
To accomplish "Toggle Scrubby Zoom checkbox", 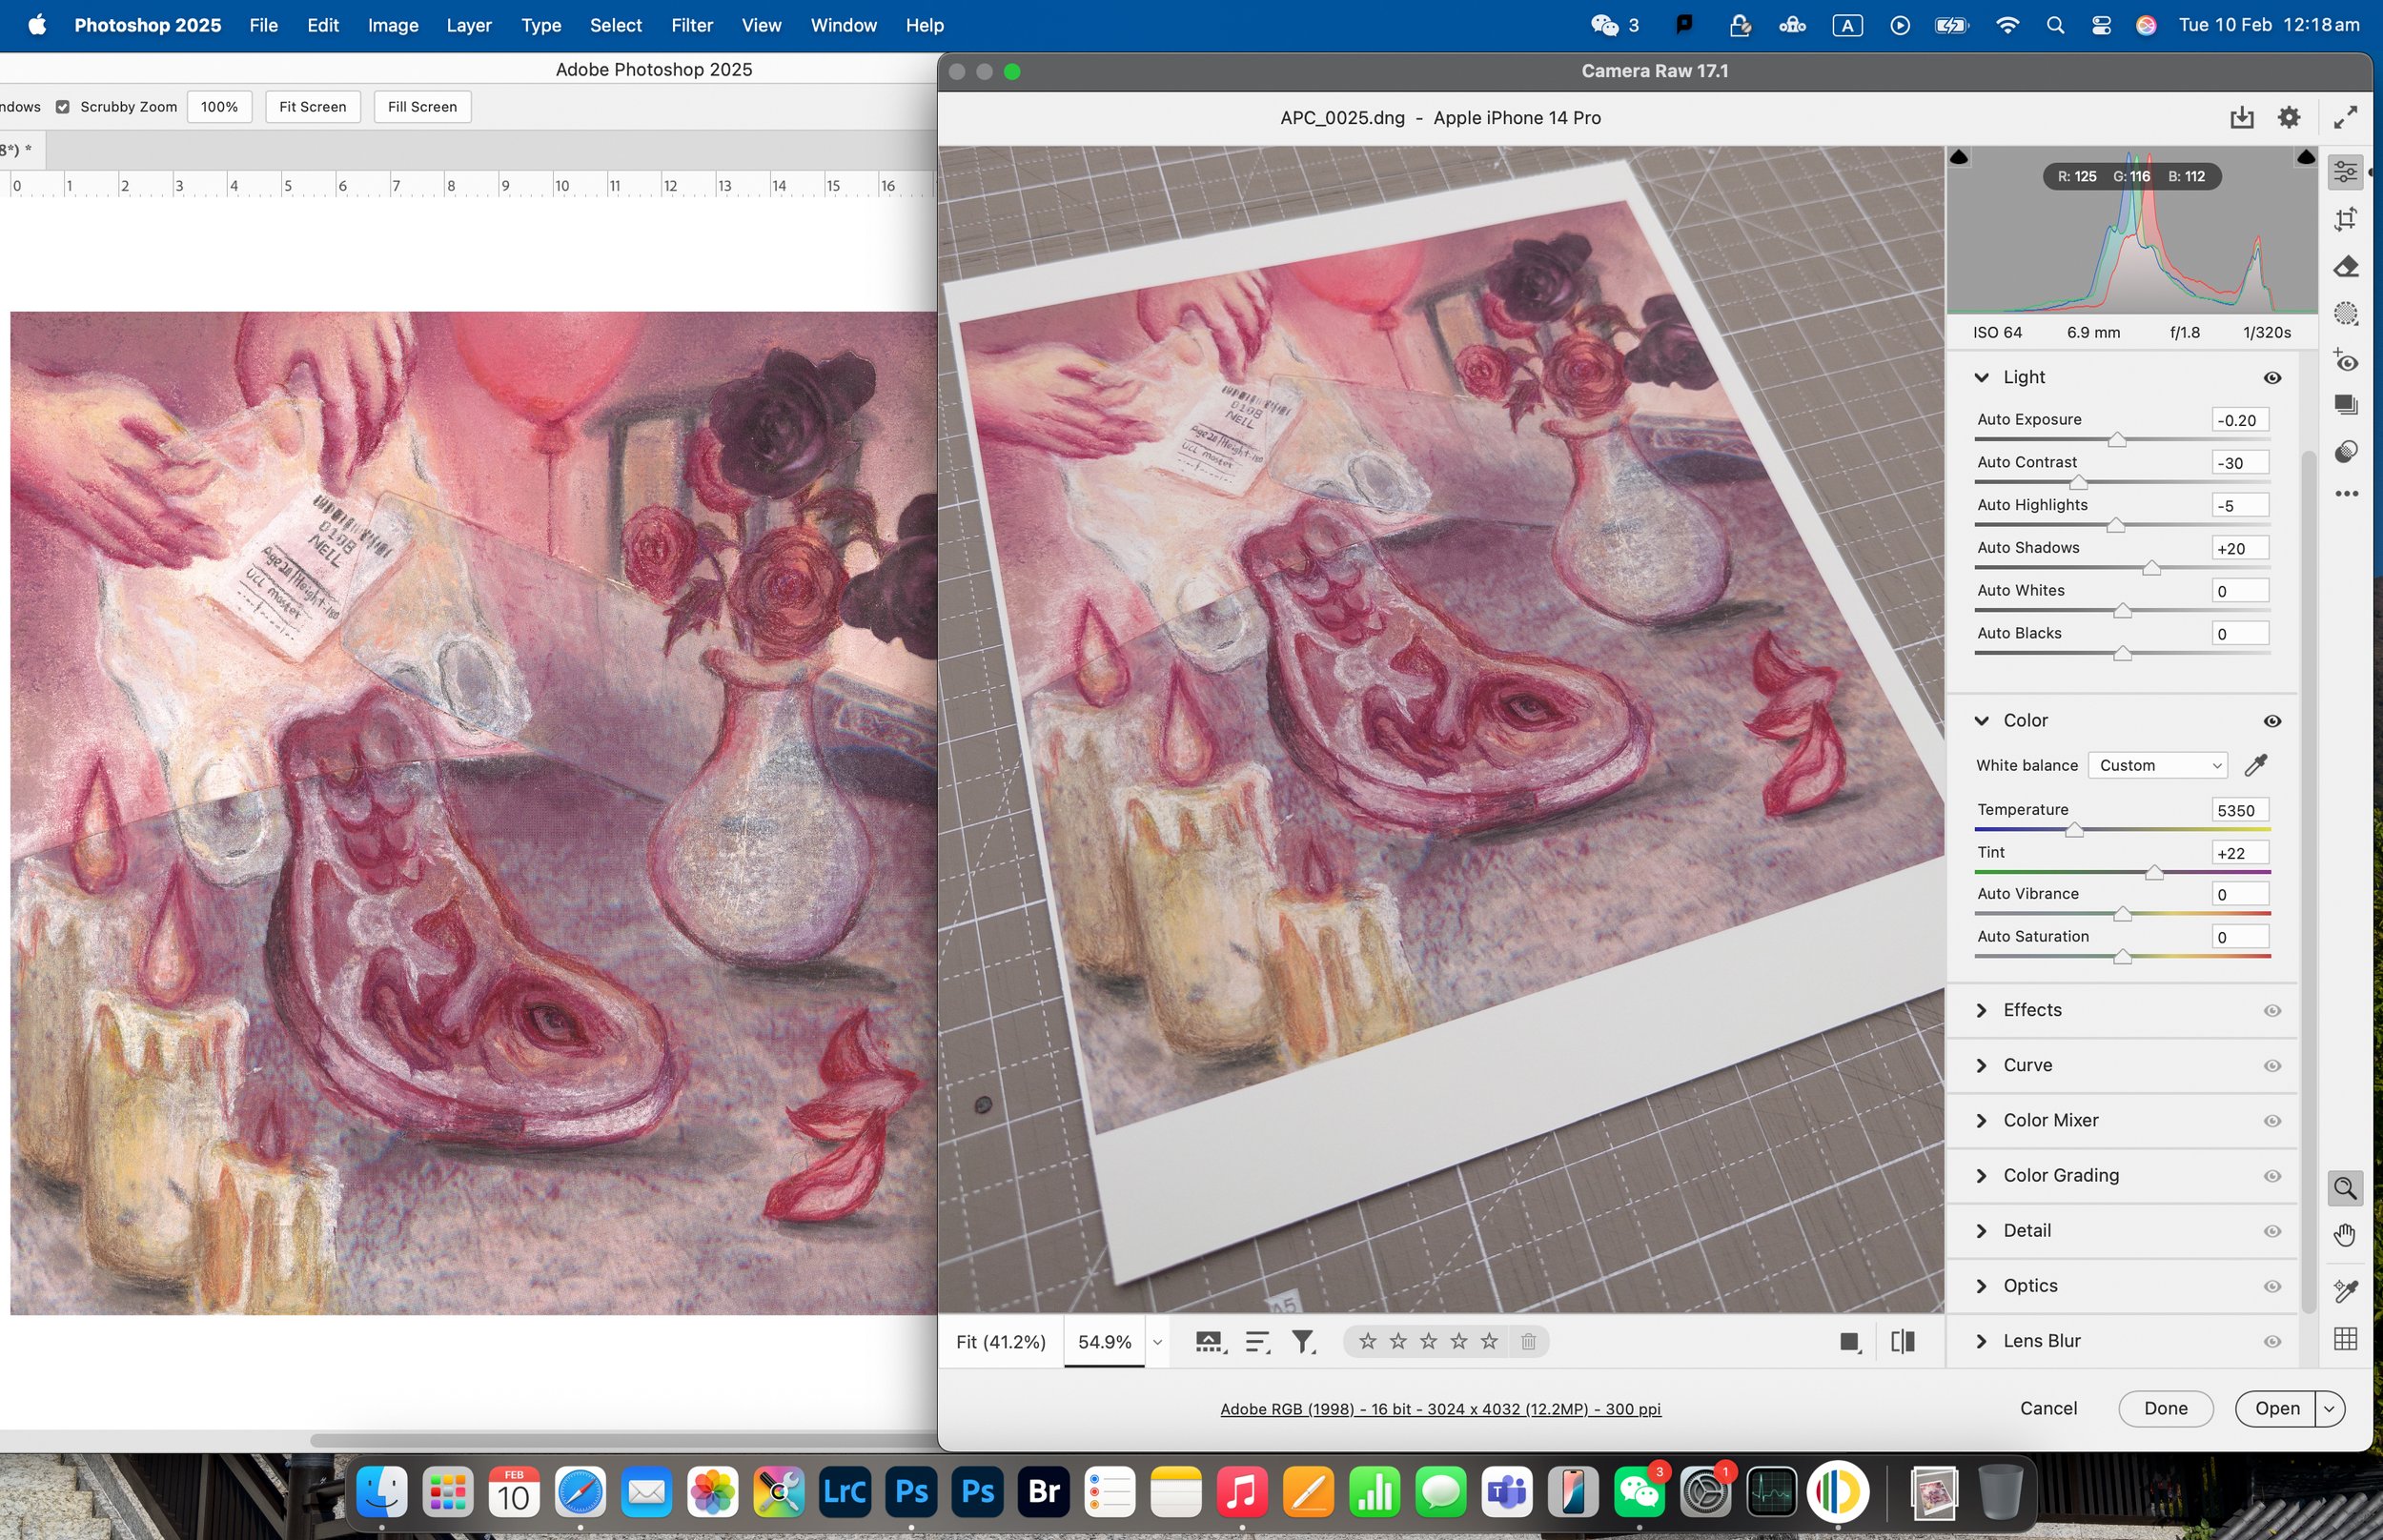I will 63,107.
